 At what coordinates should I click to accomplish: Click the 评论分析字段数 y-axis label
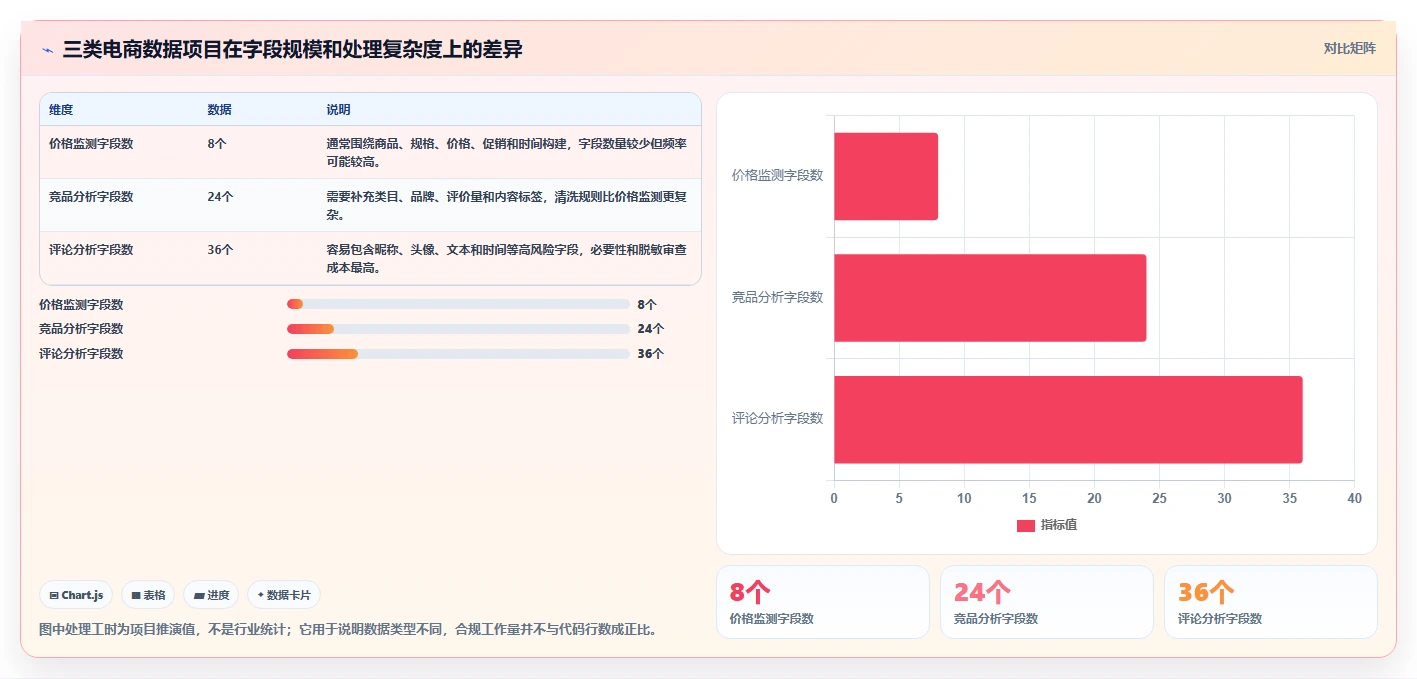click(778, 419)
